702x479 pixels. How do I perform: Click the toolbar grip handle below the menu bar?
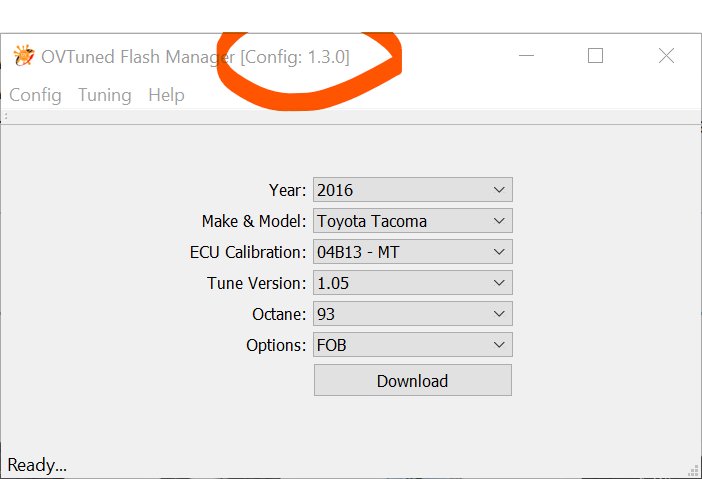pos(5,116)
